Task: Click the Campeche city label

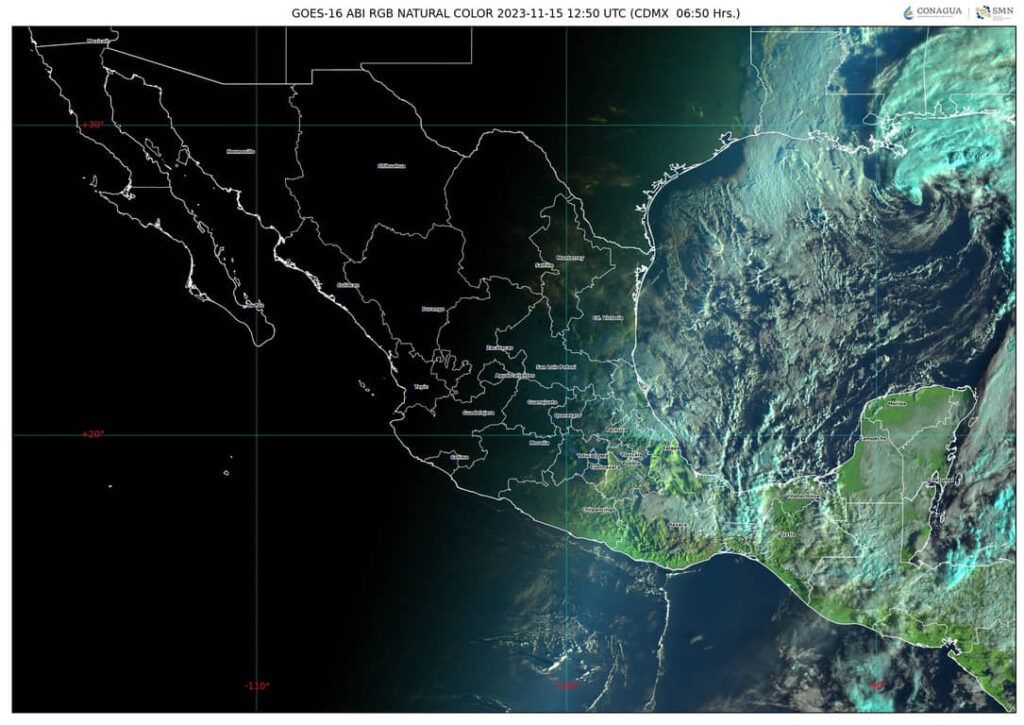Action: [872, 438]
